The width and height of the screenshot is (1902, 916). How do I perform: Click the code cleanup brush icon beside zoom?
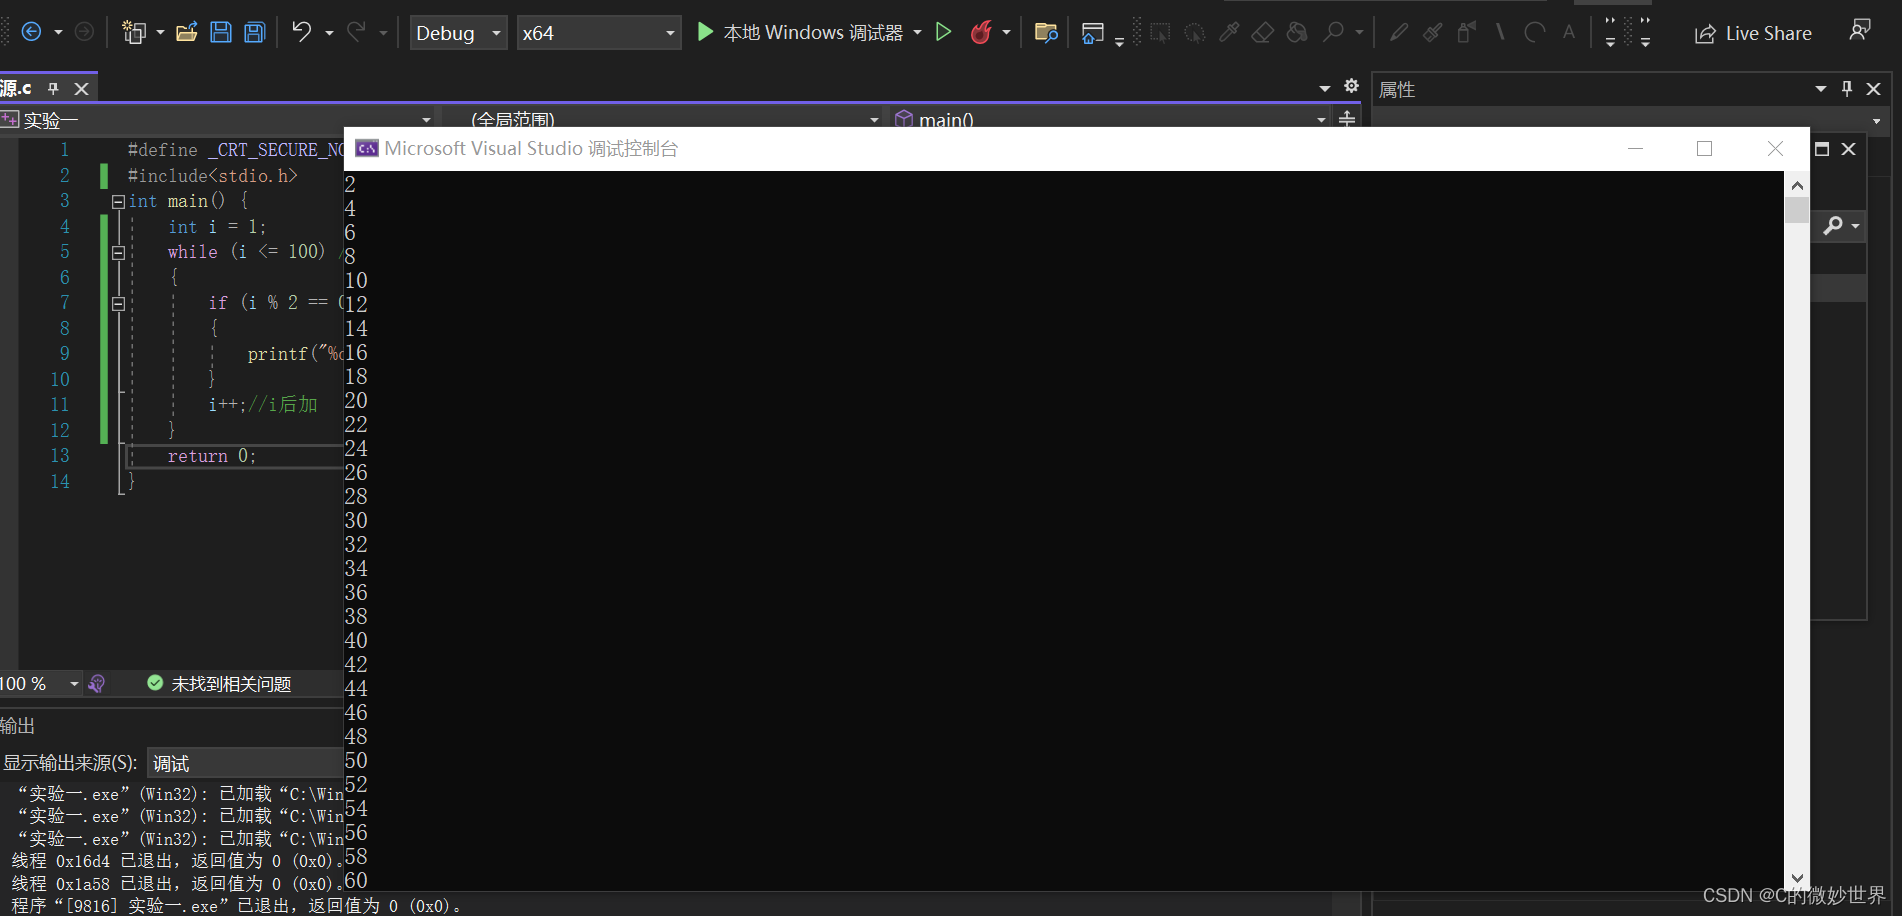point(97,684)
